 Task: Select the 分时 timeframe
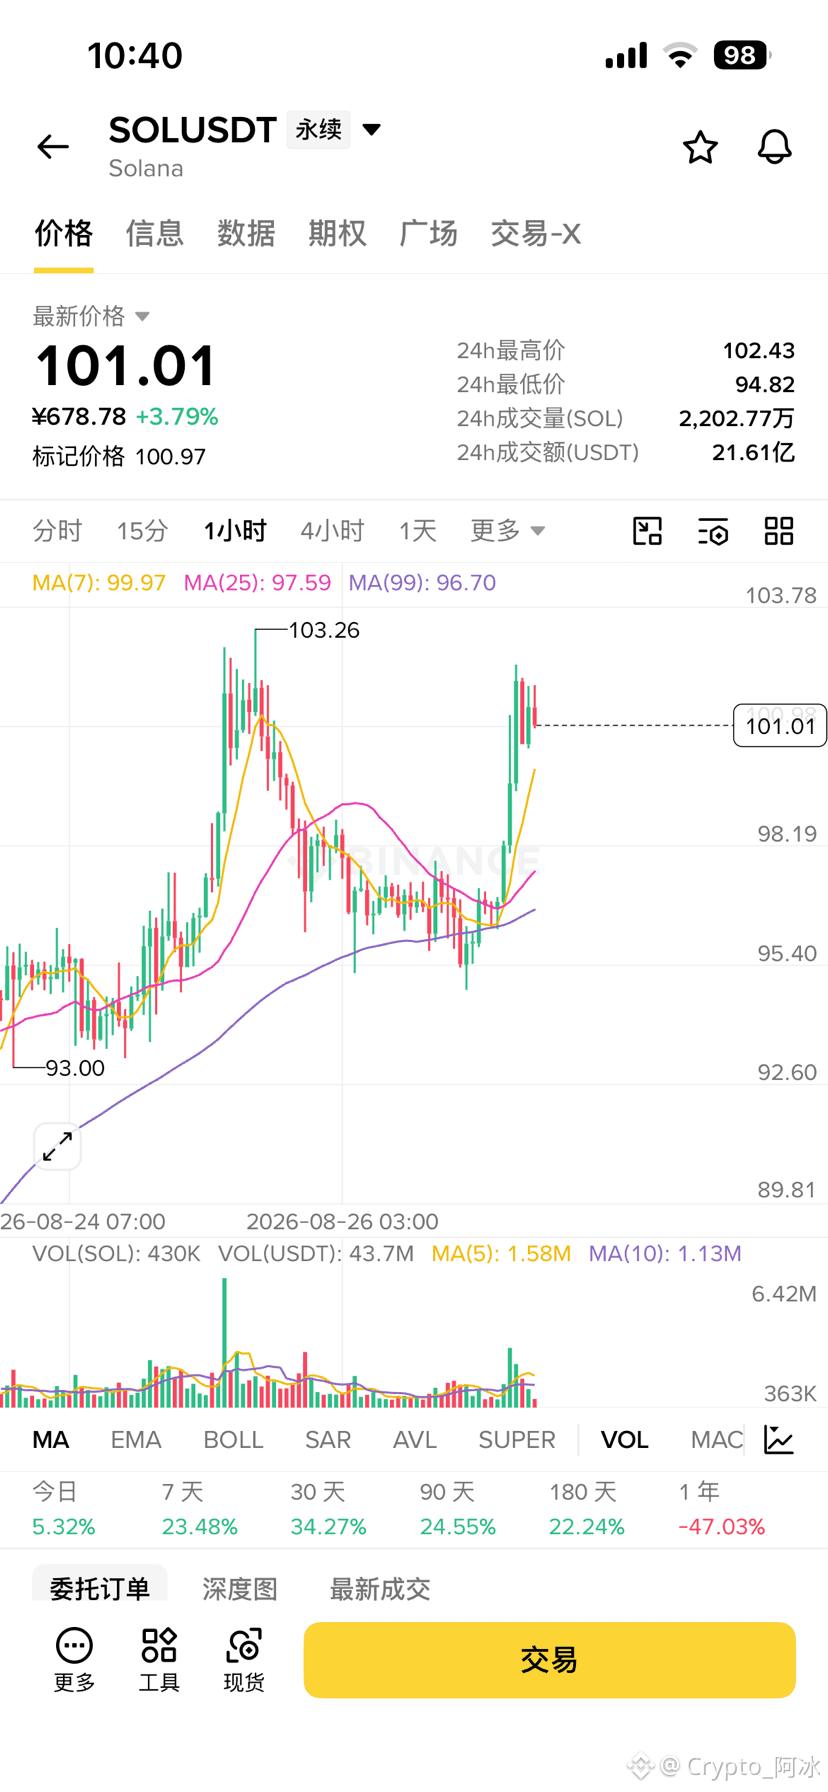pos(57,531)
